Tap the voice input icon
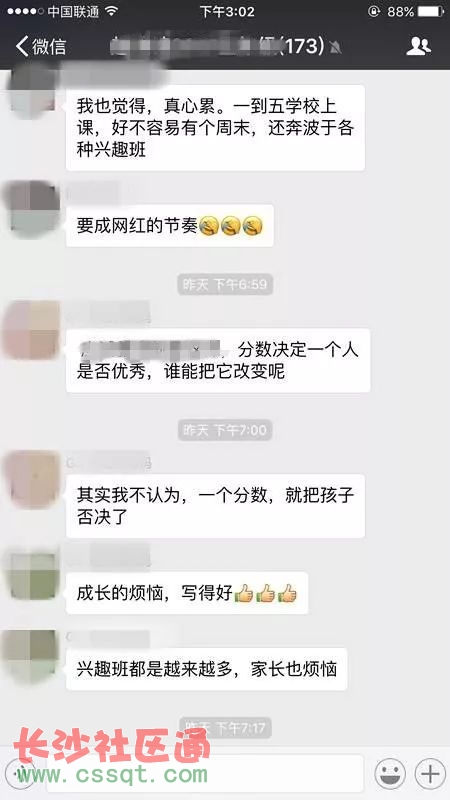This screenshot has height=800, width=450. (x=20, y=773)
